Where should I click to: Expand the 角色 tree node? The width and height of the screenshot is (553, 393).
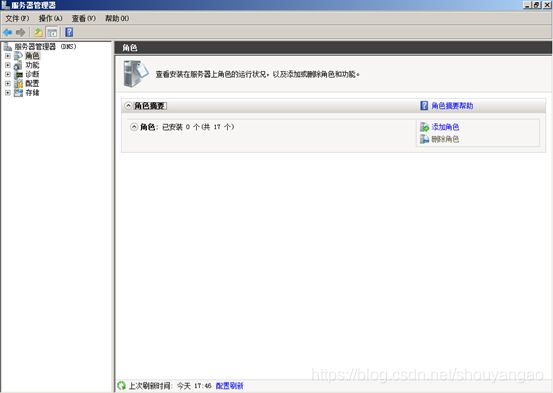pos(8,56)
